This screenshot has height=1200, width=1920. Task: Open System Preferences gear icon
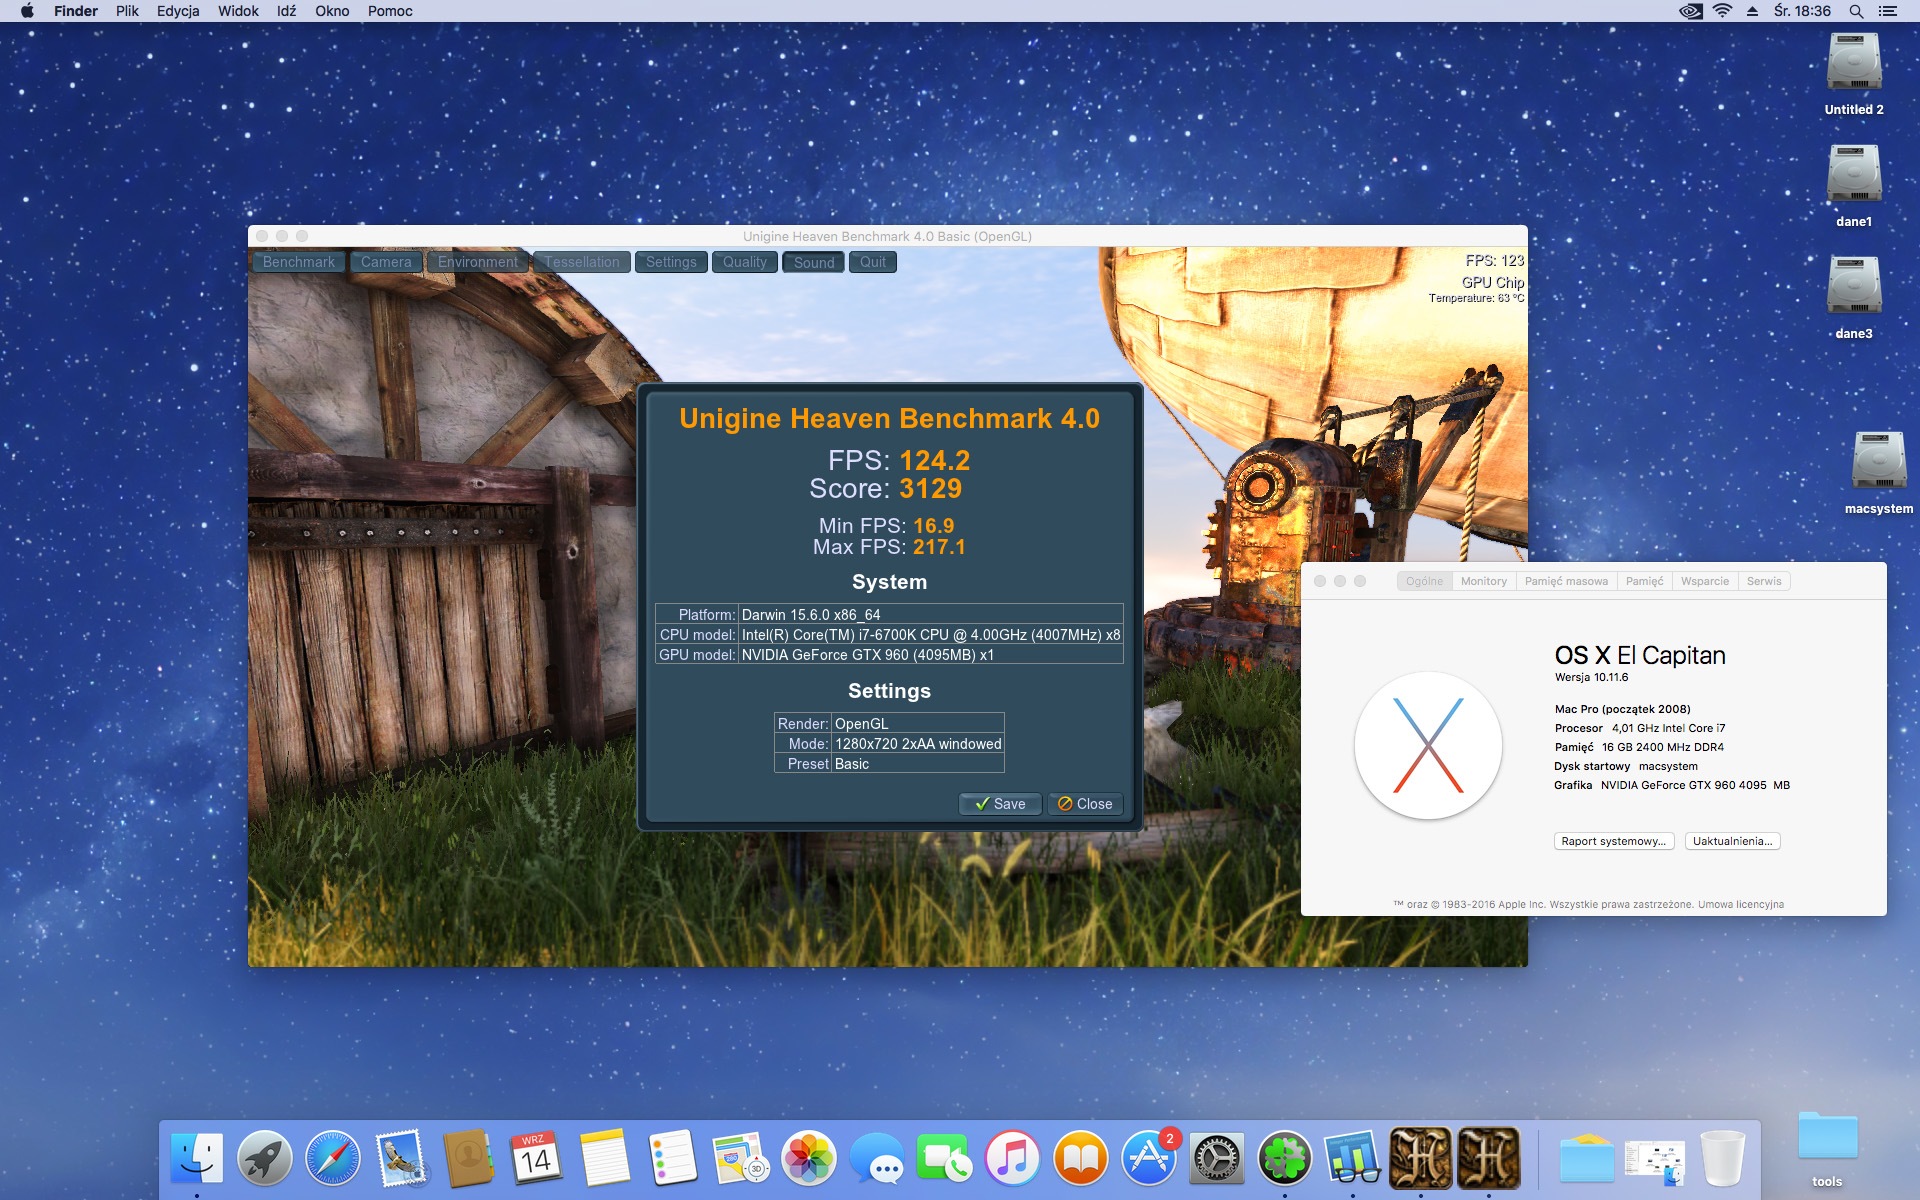(1216, 1159)
